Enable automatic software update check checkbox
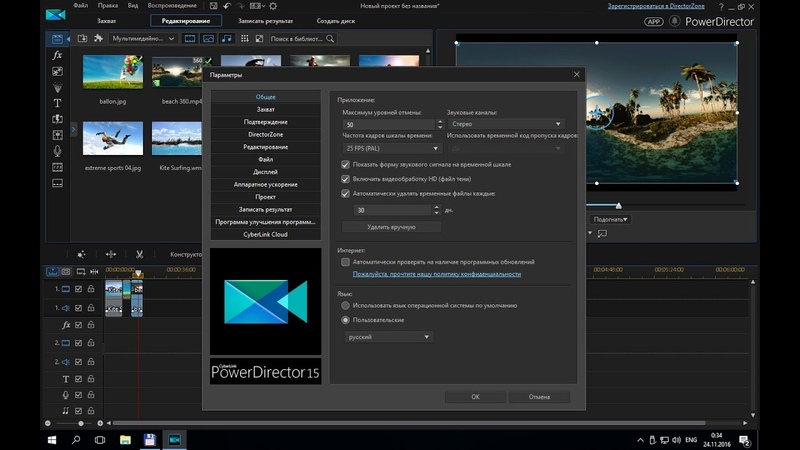 [x=346, y=261]
